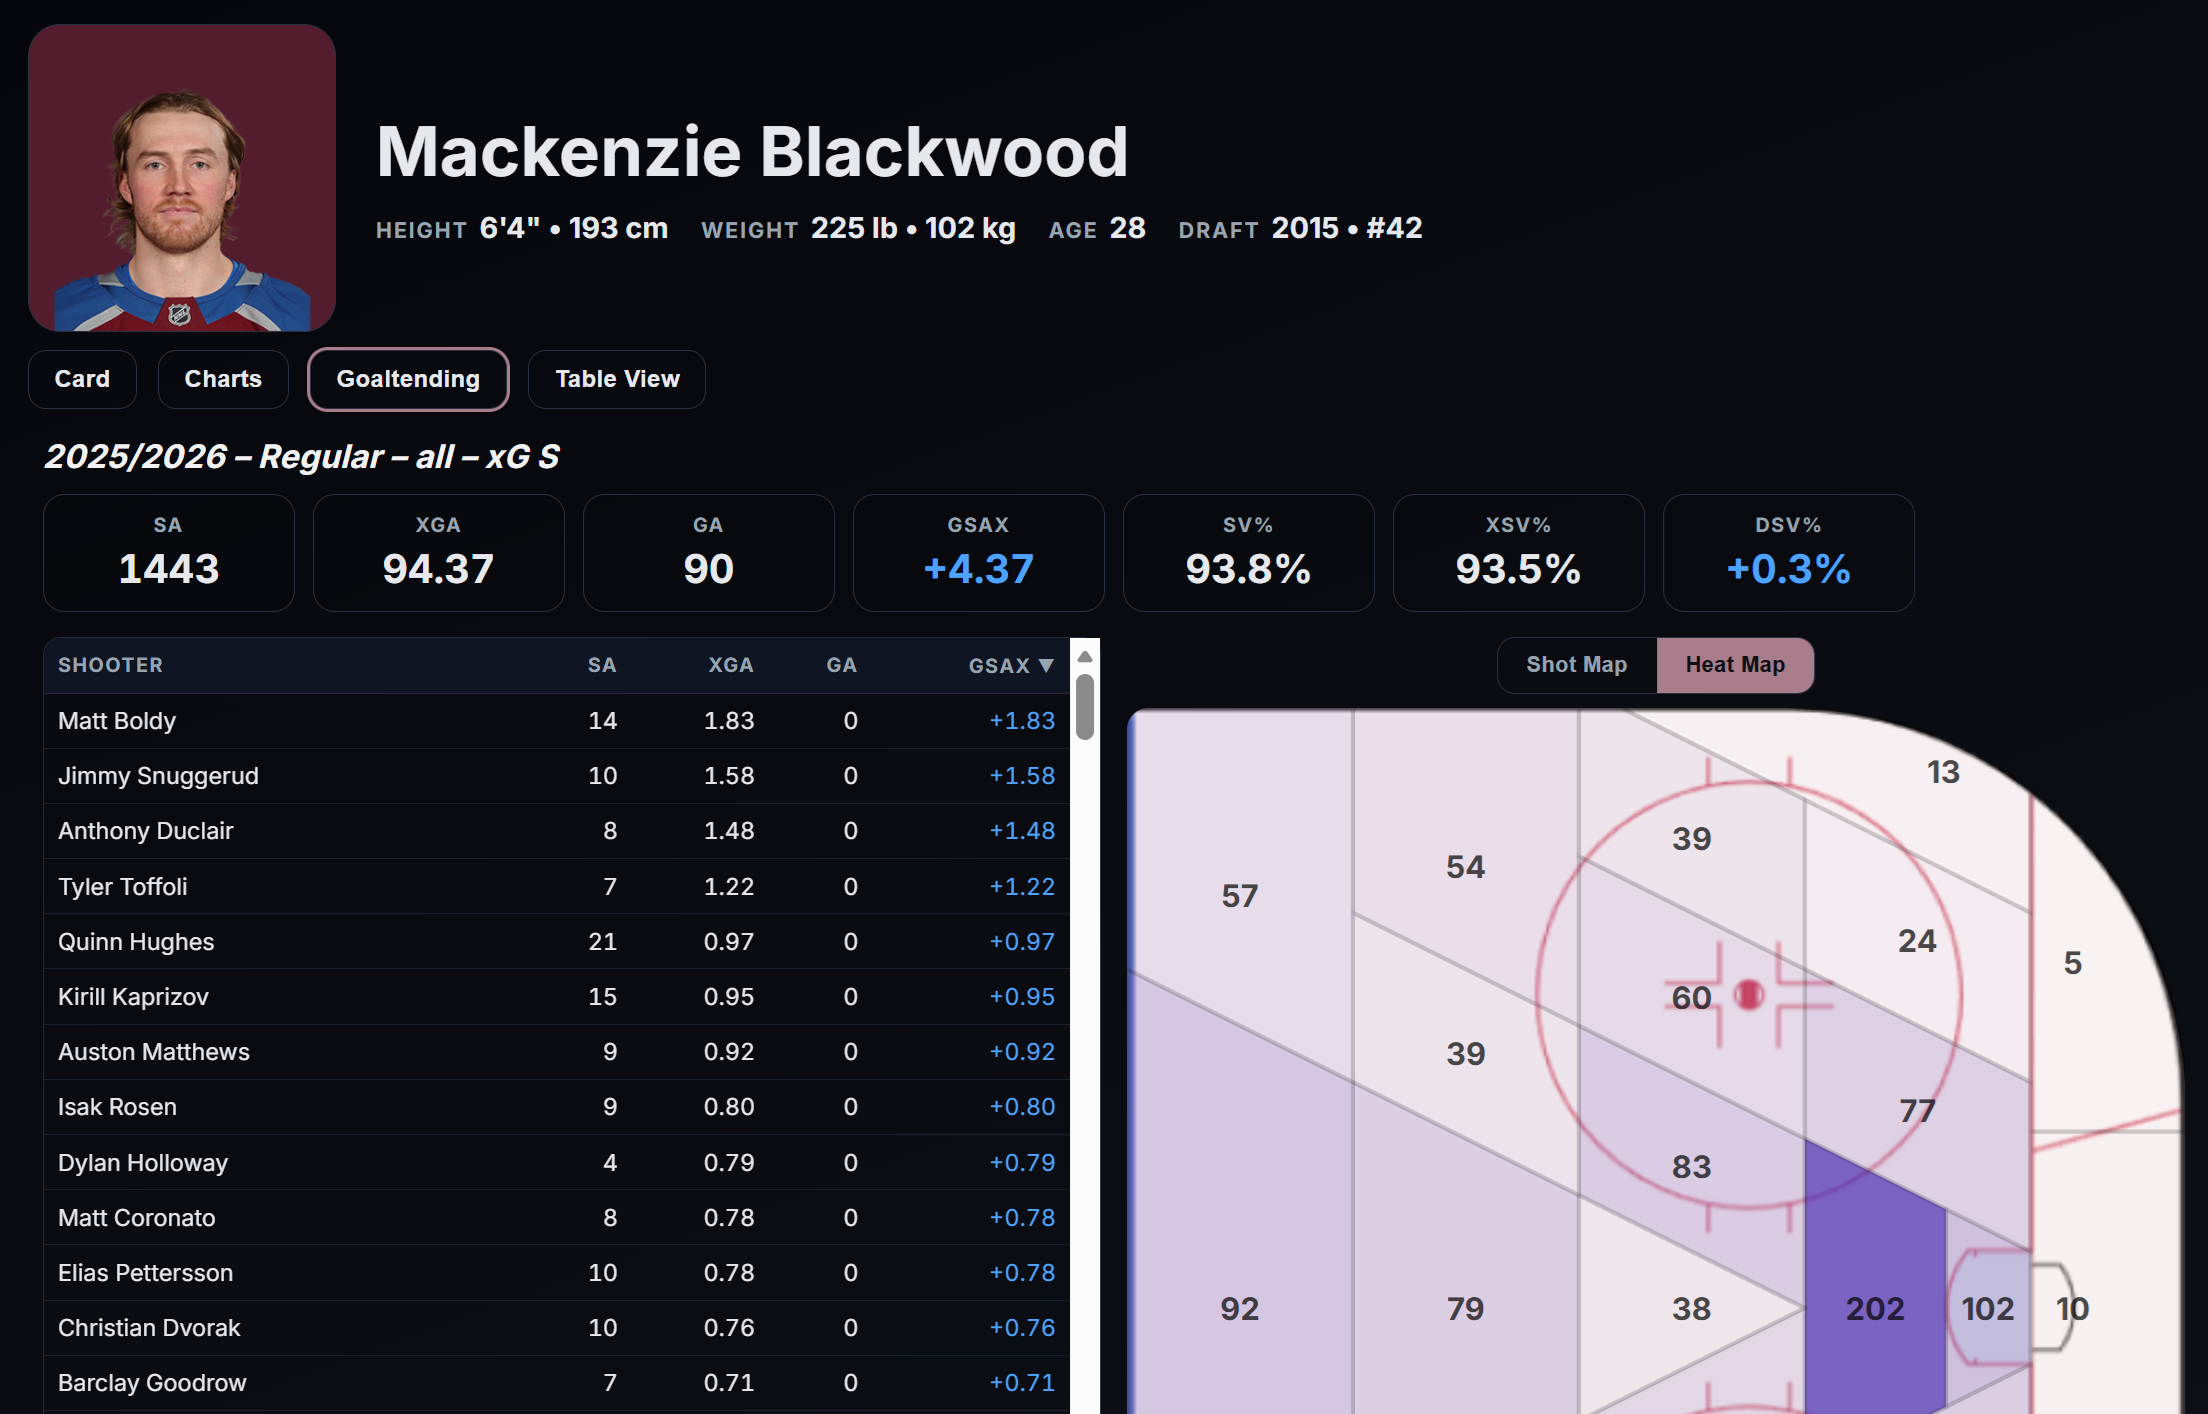Switch to Shot Map view
This screenshot has height=1414, width=2208.
pyautogui.click(x=1576, y=665)
